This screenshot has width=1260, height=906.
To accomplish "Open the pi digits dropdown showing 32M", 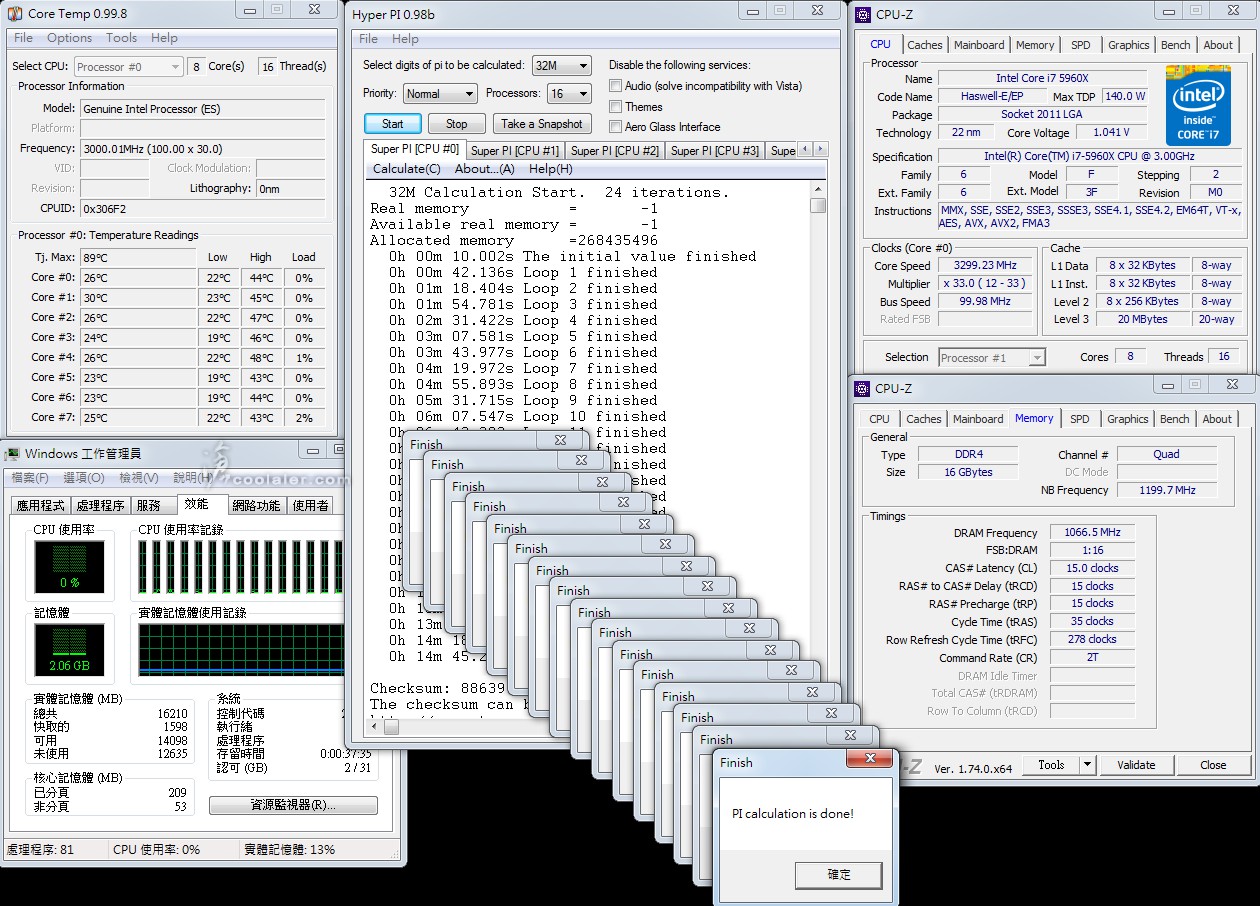I will (x=560, y=66).
